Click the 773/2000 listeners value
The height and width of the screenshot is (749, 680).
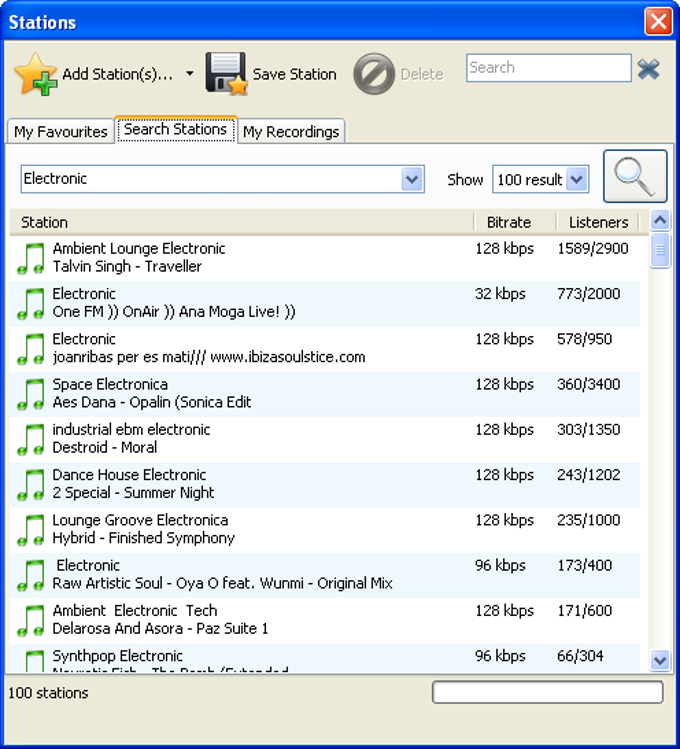pos(588,294)
